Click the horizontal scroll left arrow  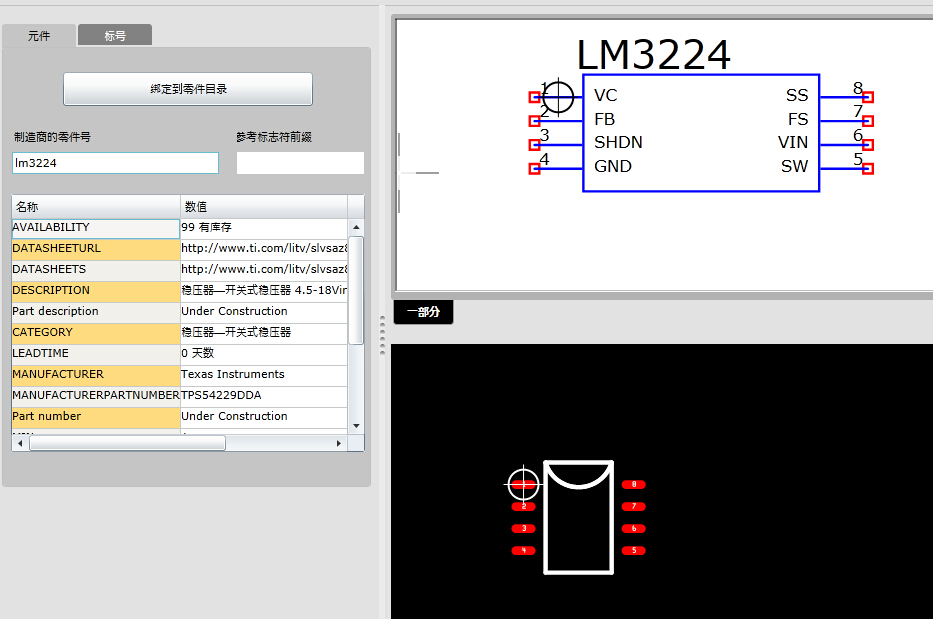20,443
